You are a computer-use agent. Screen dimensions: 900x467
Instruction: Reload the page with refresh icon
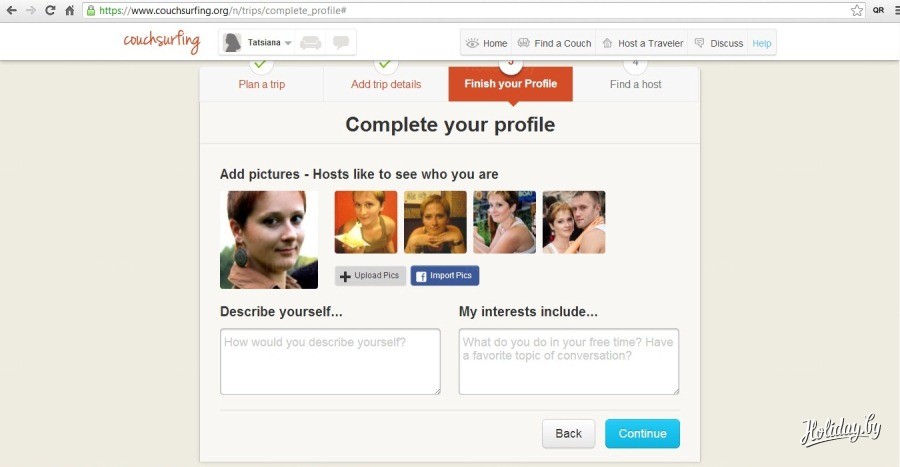[50, 10]
